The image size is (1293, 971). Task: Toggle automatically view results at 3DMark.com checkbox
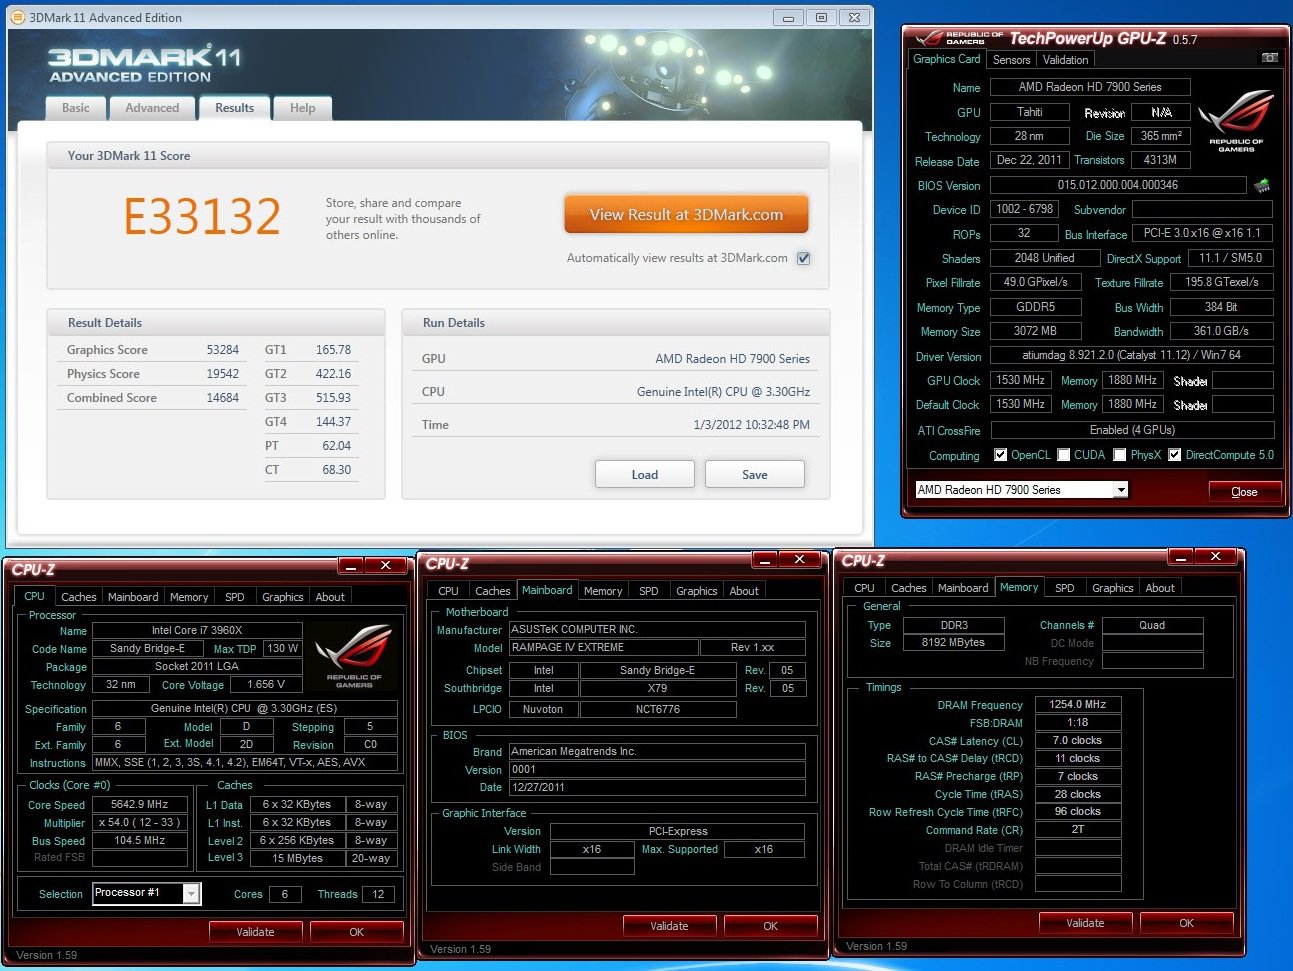click(x=803, y=258)
